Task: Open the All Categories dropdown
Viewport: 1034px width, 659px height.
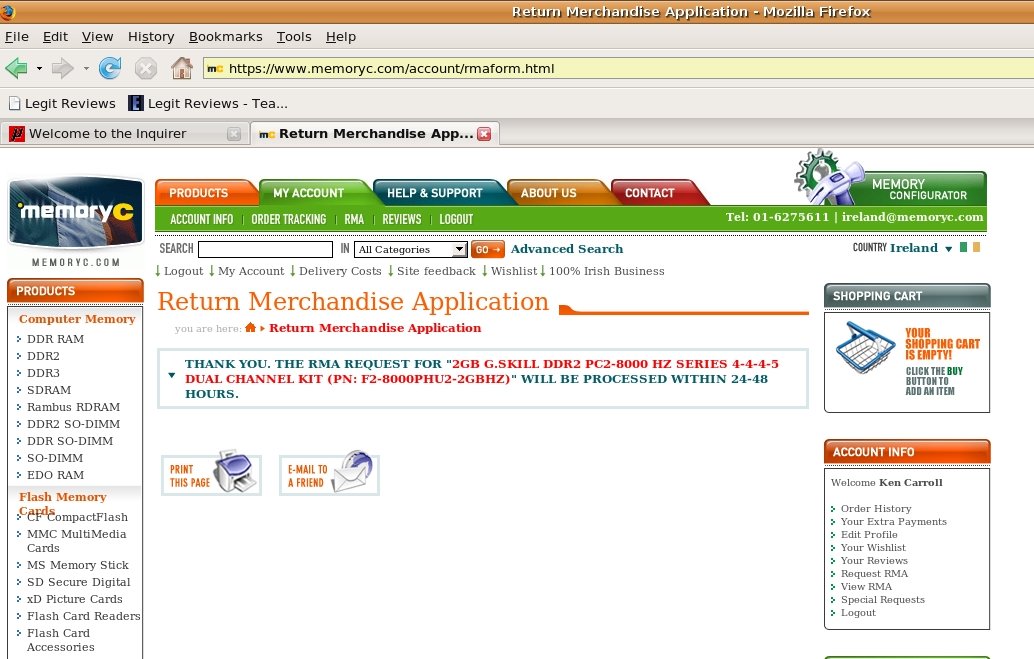Action: [411, 249]
